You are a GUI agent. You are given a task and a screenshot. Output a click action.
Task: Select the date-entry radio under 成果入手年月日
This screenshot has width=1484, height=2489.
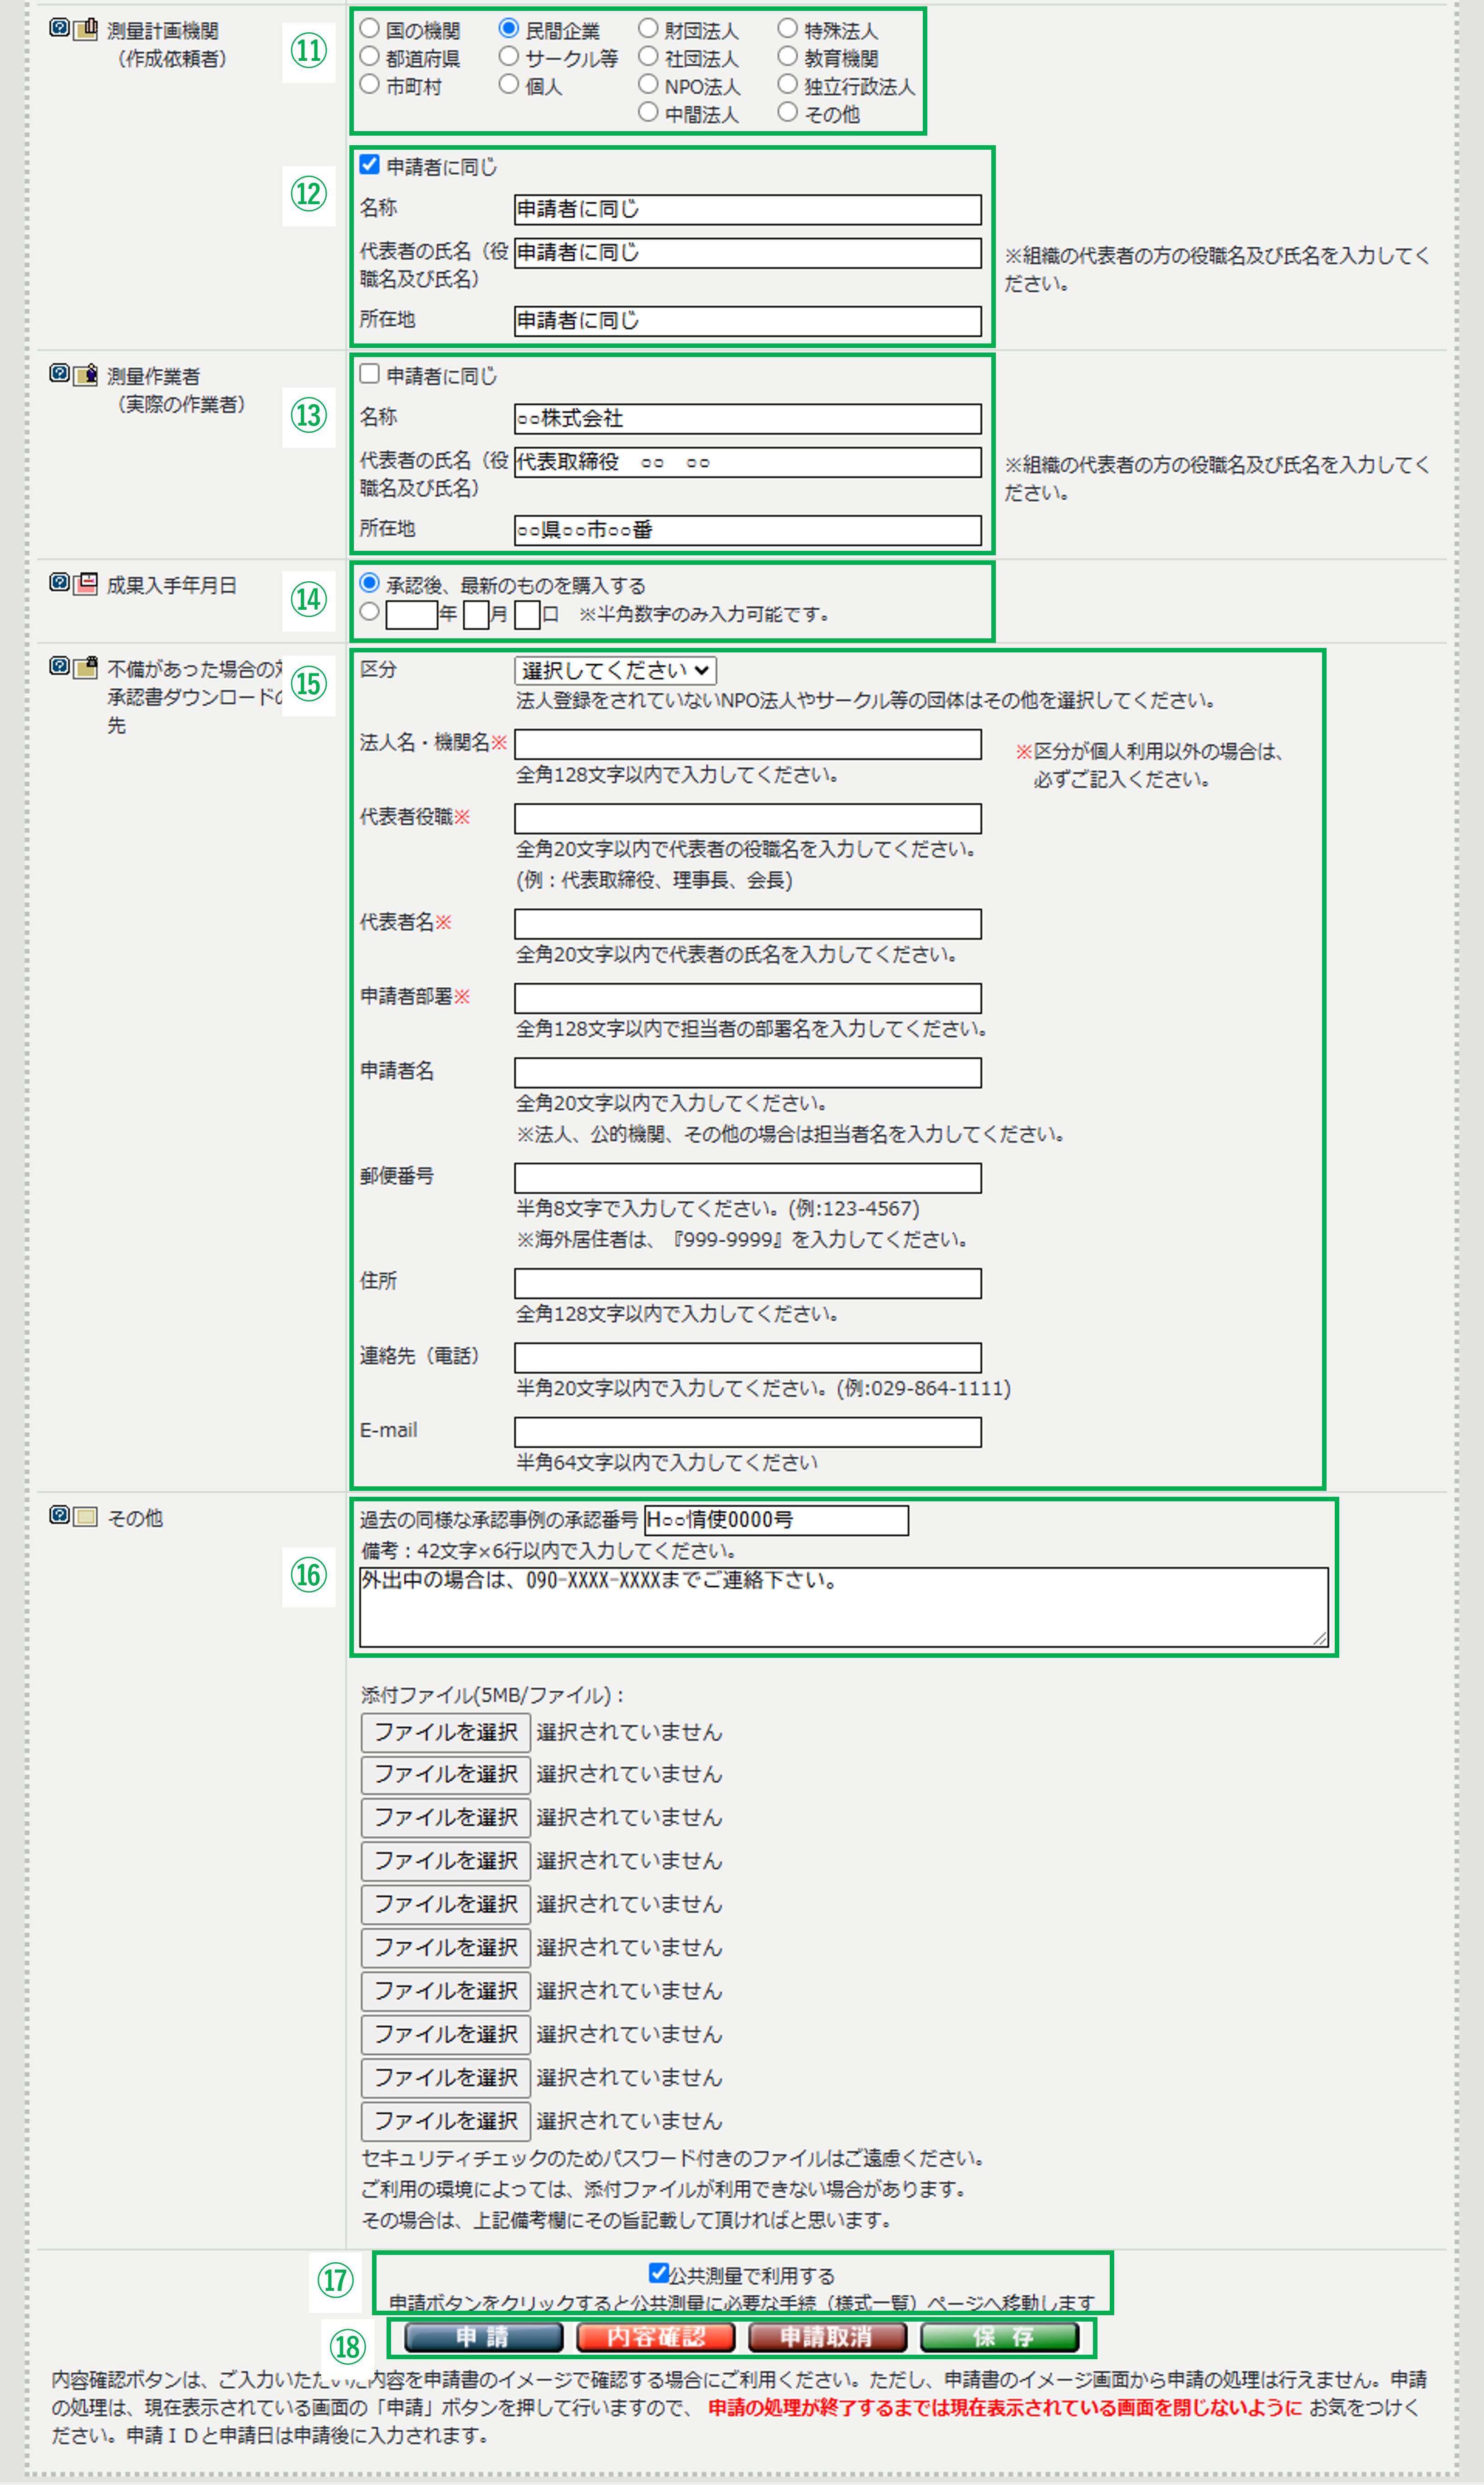point(369,612)
